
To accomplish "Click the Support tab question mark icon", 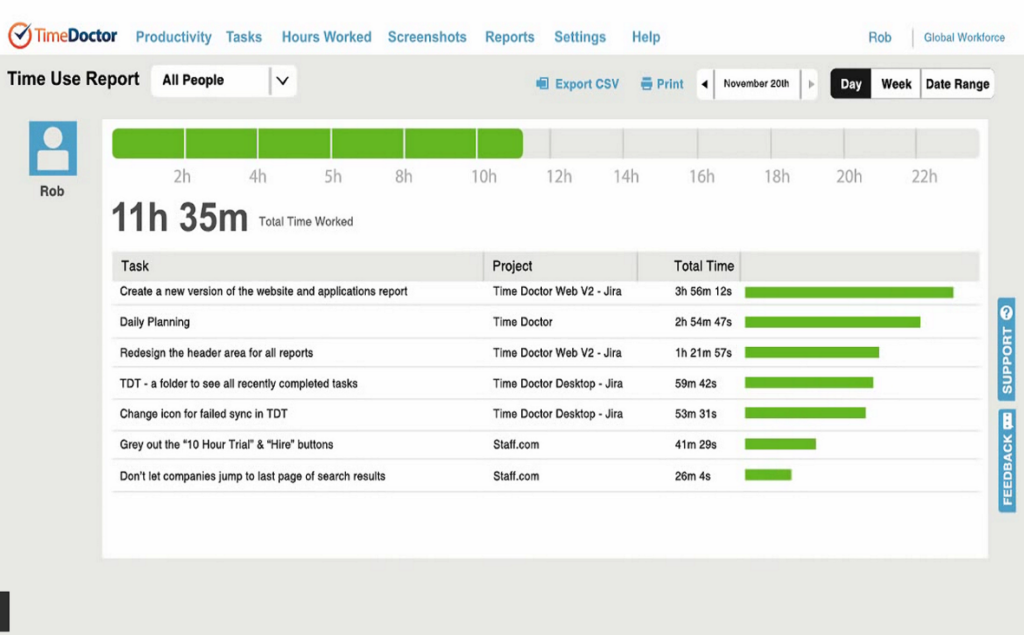I will (x=1006, y=313).
